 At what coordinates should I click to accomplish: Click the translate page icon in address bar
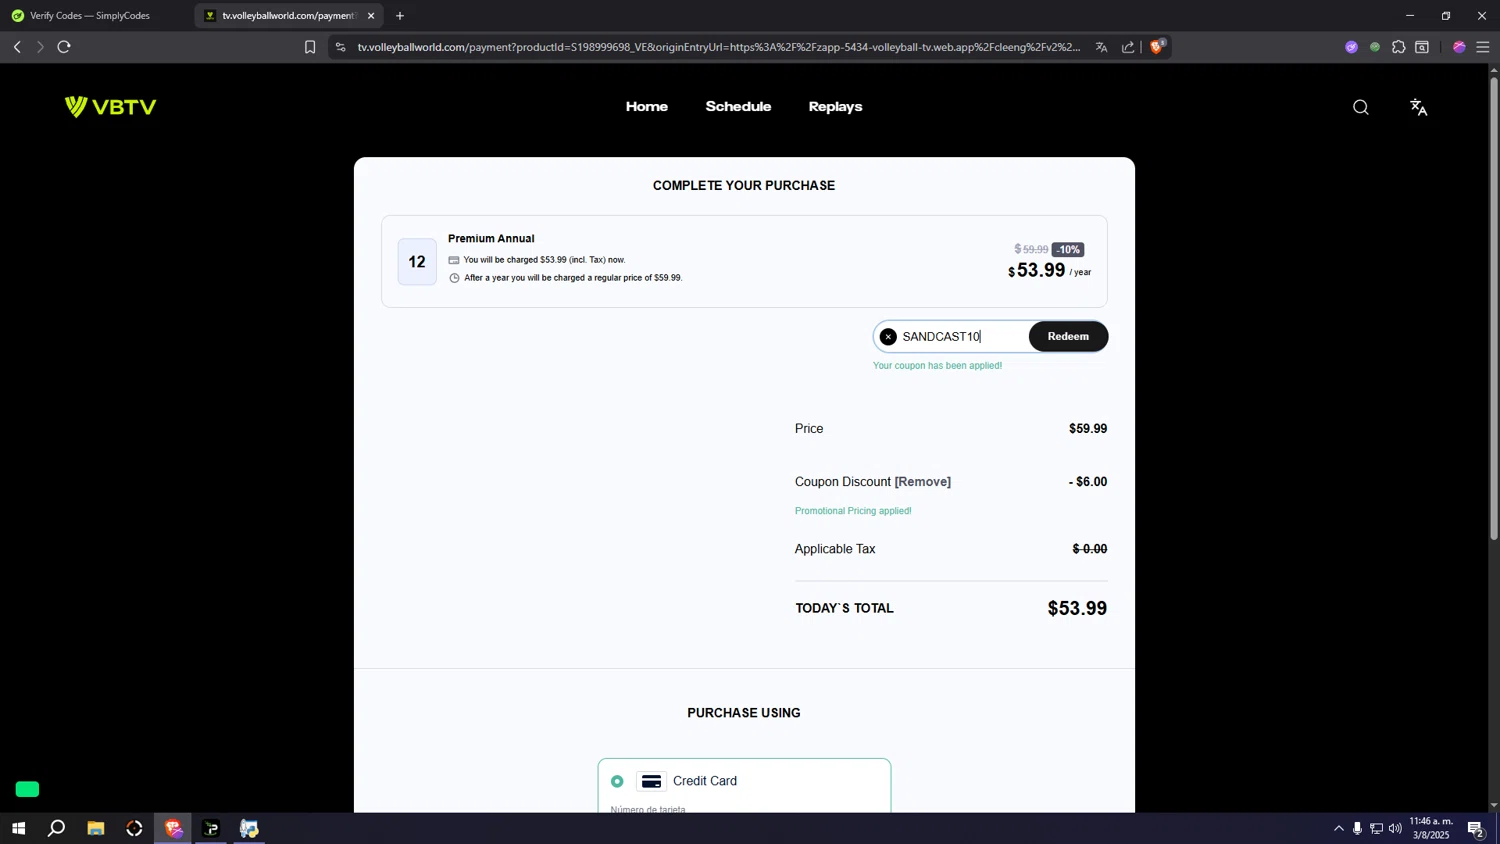pos(1101,47)
